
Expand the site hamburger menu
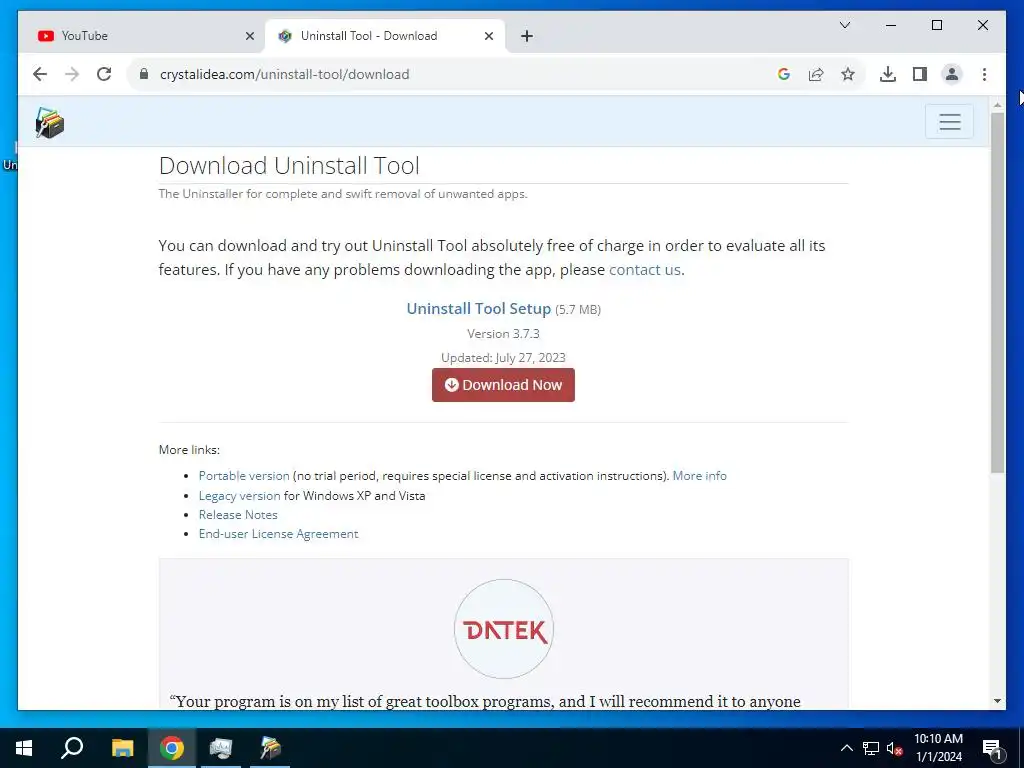tap(950, 121)
